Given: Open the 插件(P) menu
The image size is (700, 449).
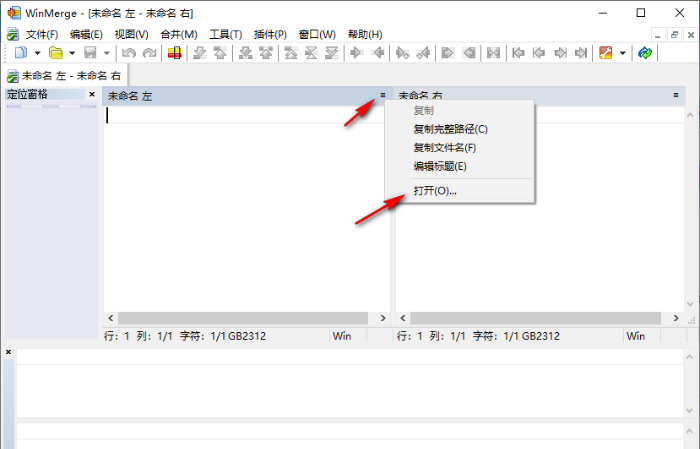Looking at the screenshot, I should pos(270,34).
